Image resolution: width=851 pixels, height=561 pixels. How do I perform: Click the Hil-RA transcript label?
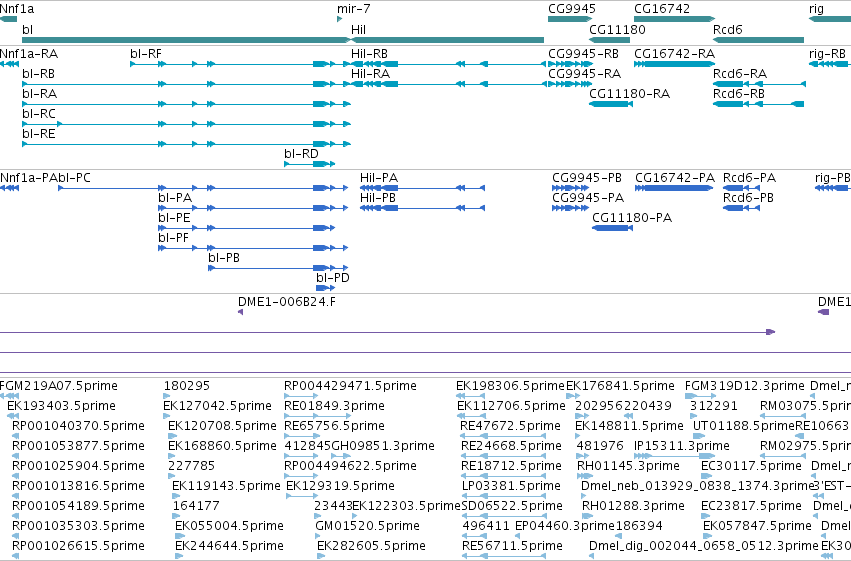click(370, 74)
